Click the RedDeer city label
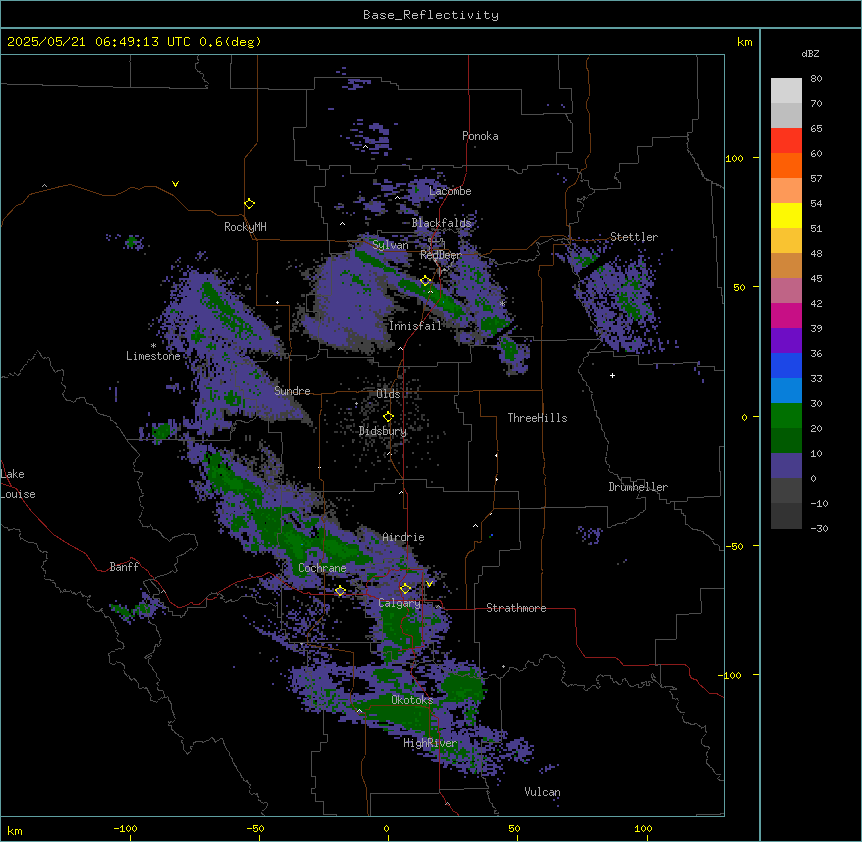 tap(440, 255)
